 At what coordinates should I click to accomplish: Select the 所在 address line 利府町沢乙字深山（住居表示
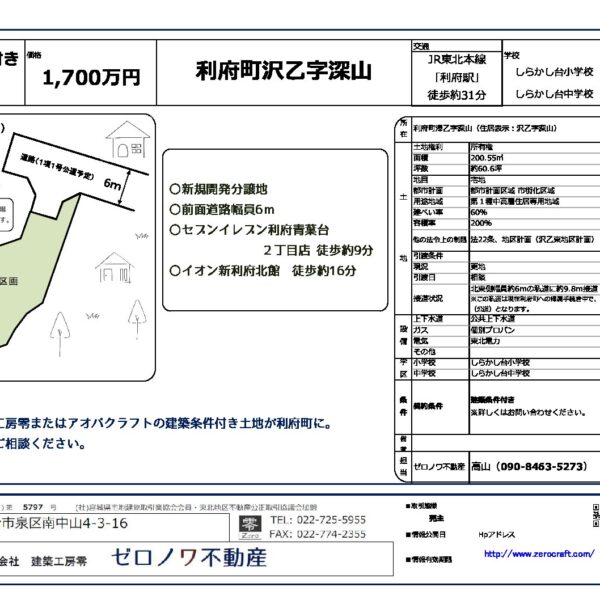tap(485, 128)
